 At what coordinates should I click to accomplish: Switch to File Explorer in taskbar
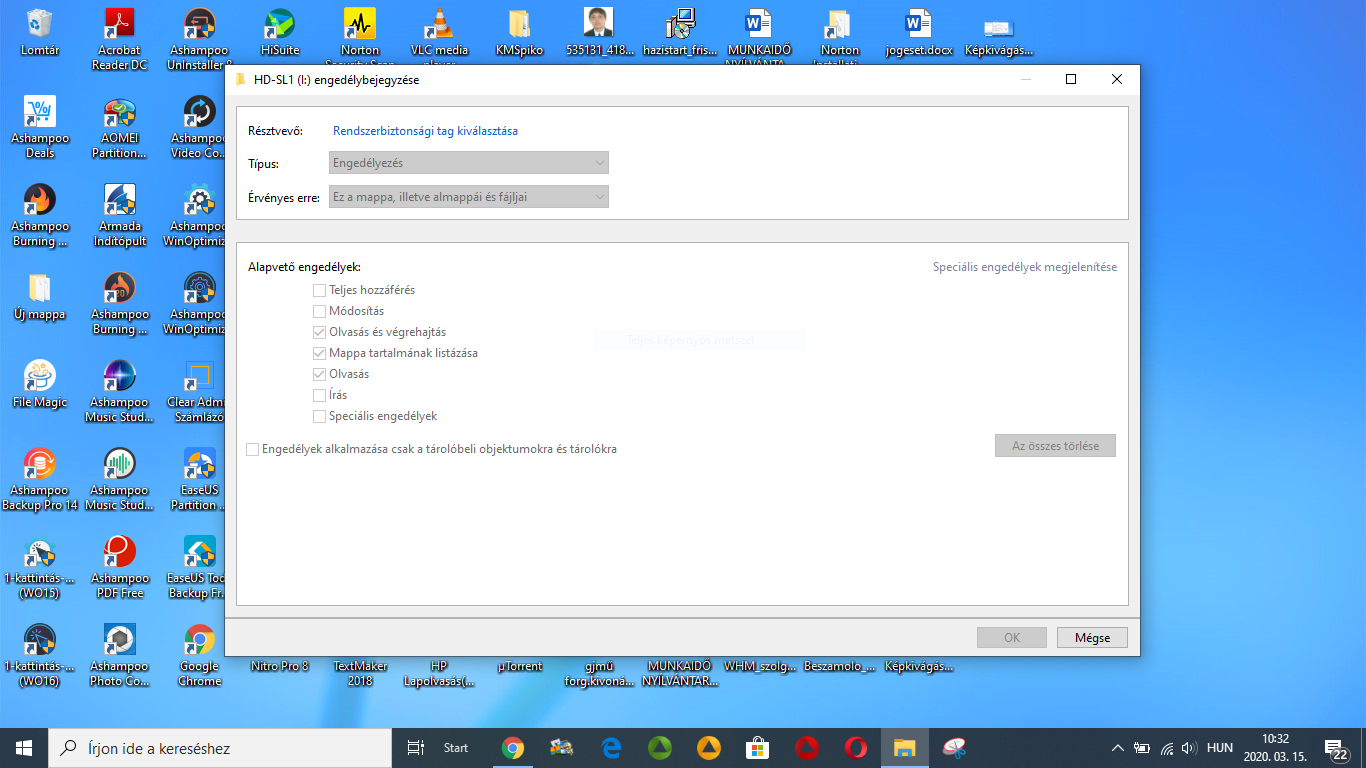(x=905, y=747)
